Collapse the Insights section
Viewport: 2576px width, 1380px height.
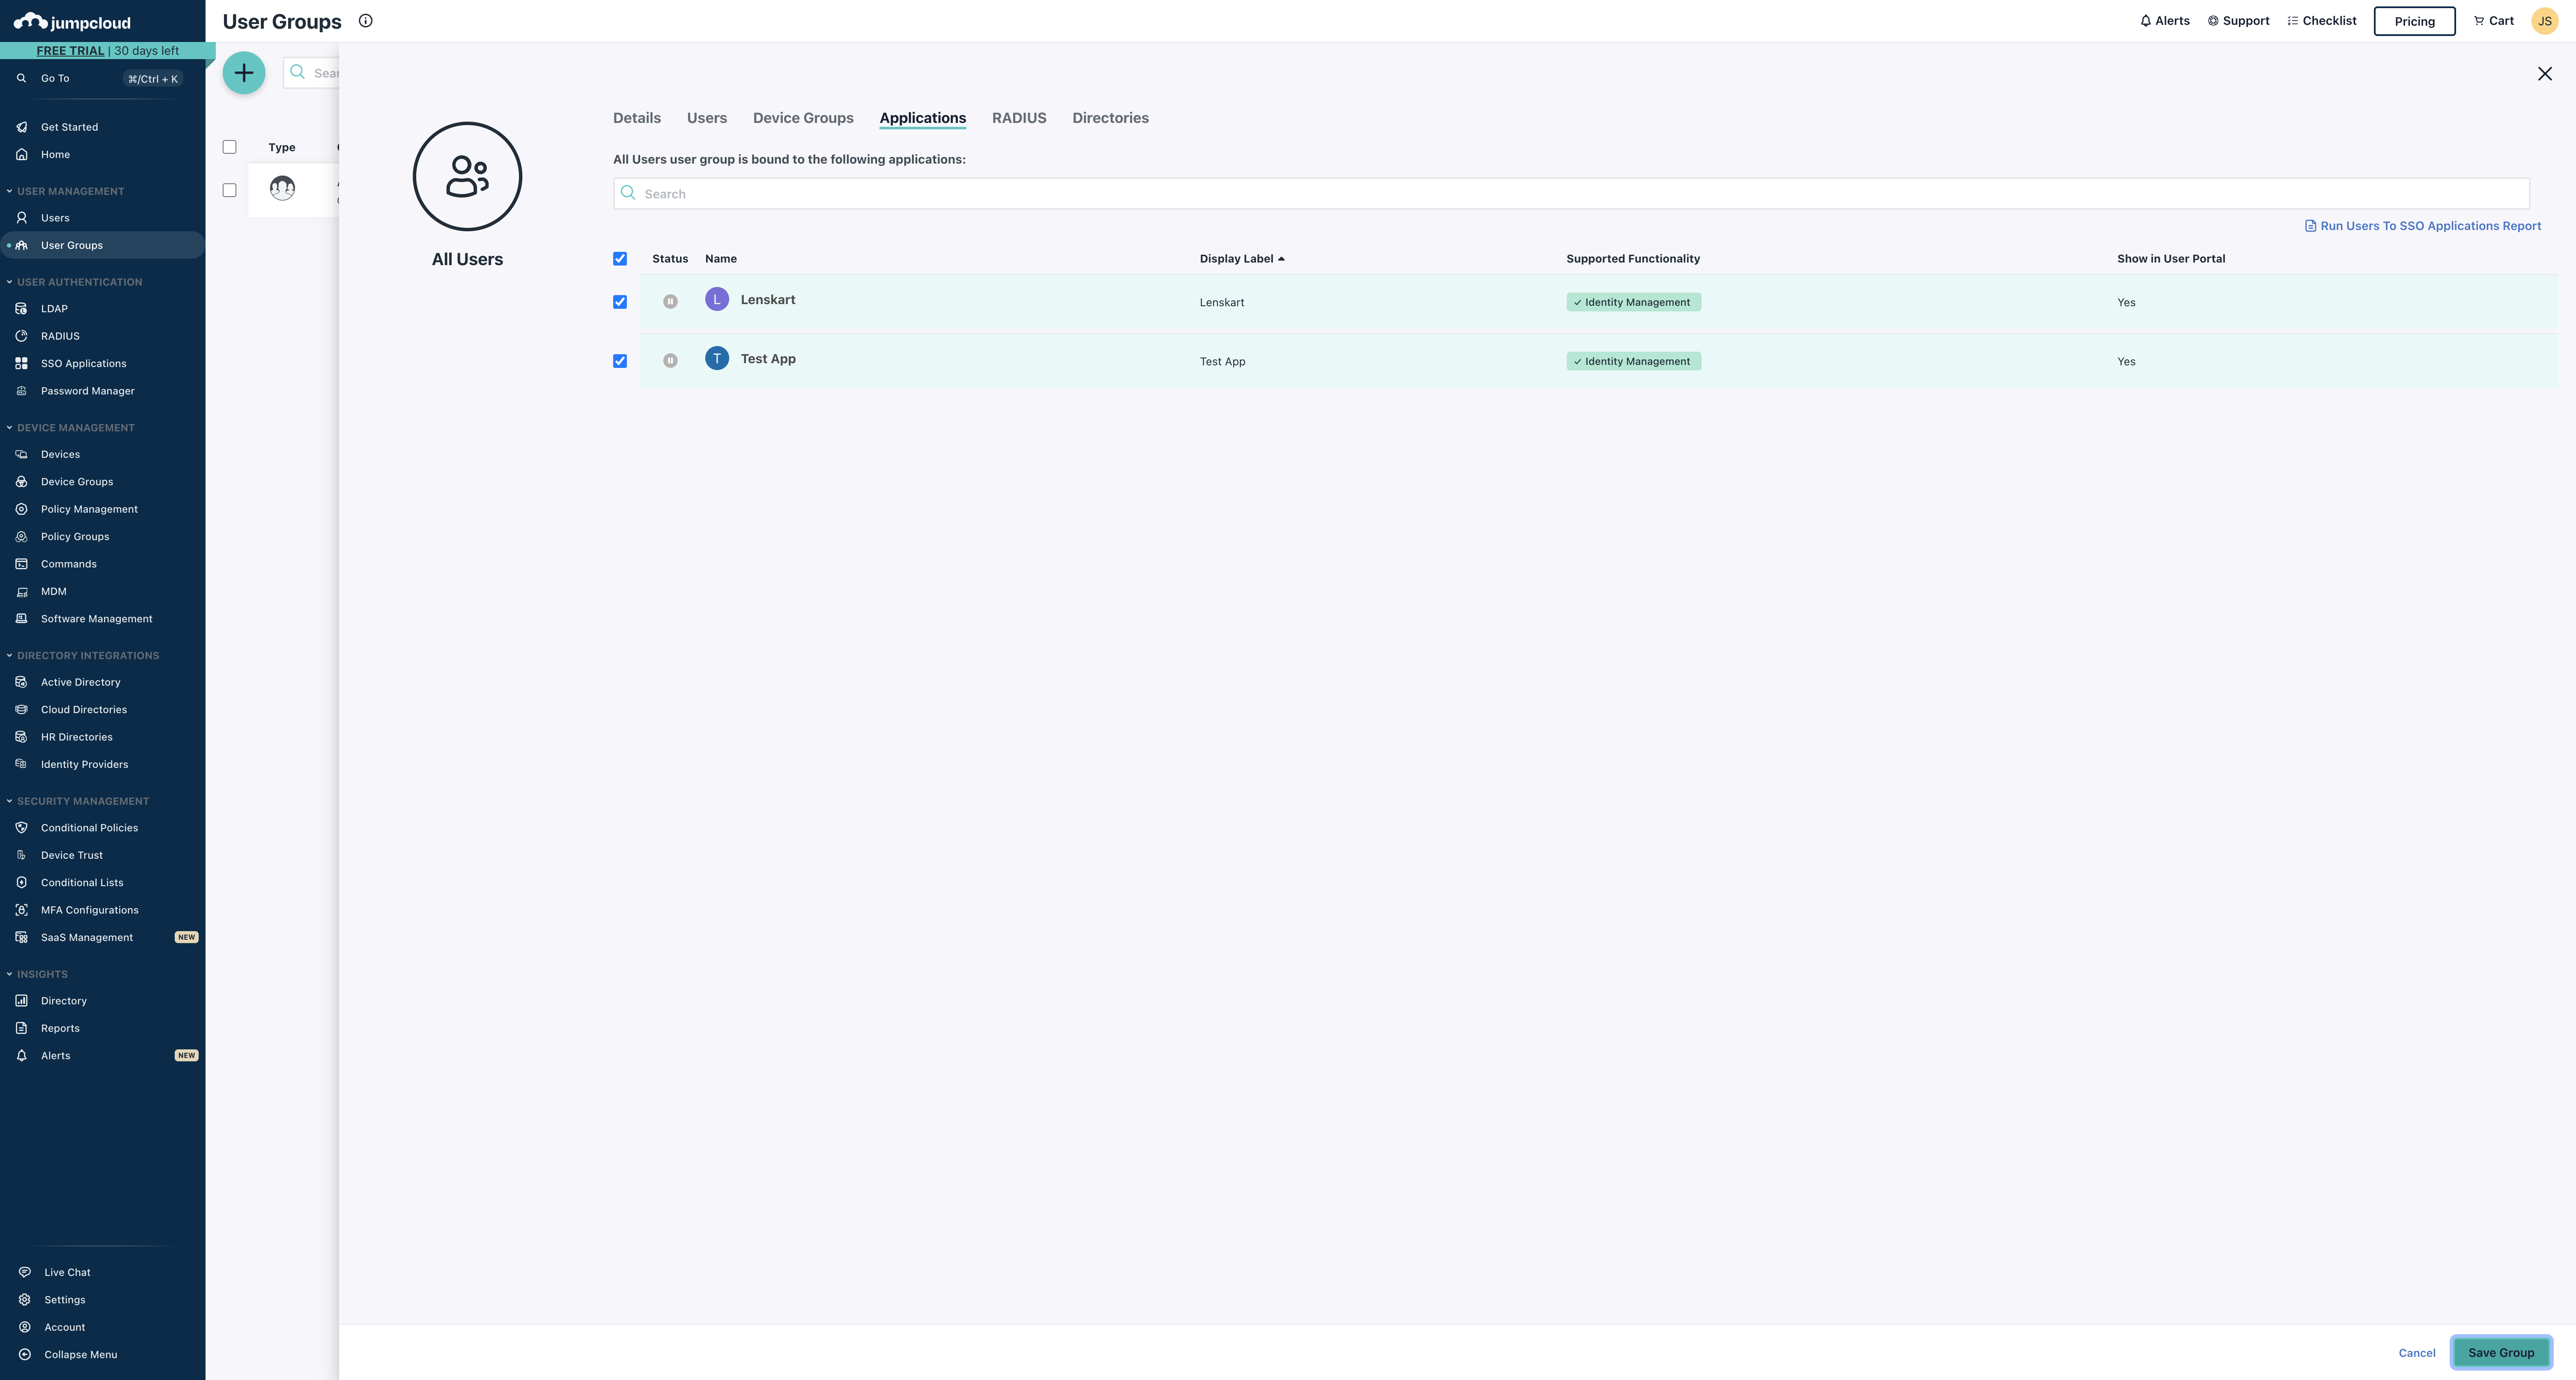tap(37, 974)
